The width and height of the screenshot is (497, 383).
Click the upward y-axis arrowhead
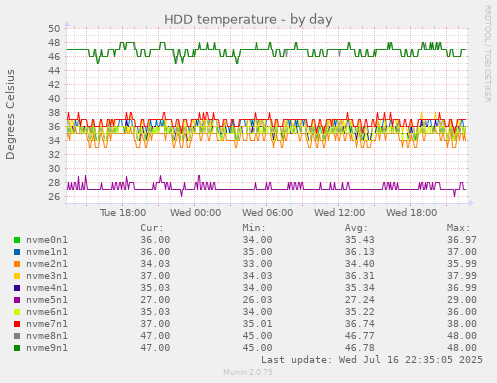[x=67, y=24]
